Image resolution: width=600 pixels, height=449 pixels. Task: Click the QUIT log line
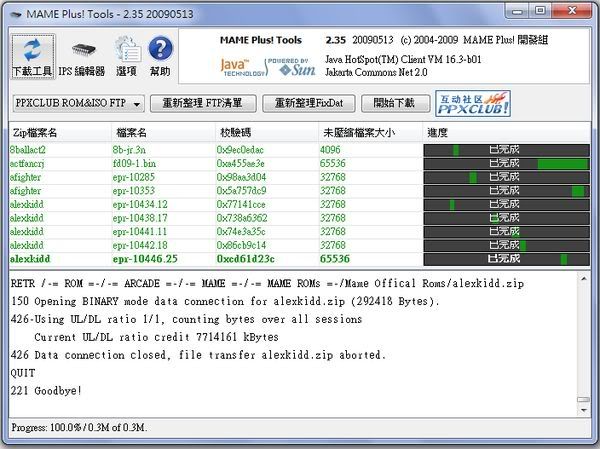[23, 373]
